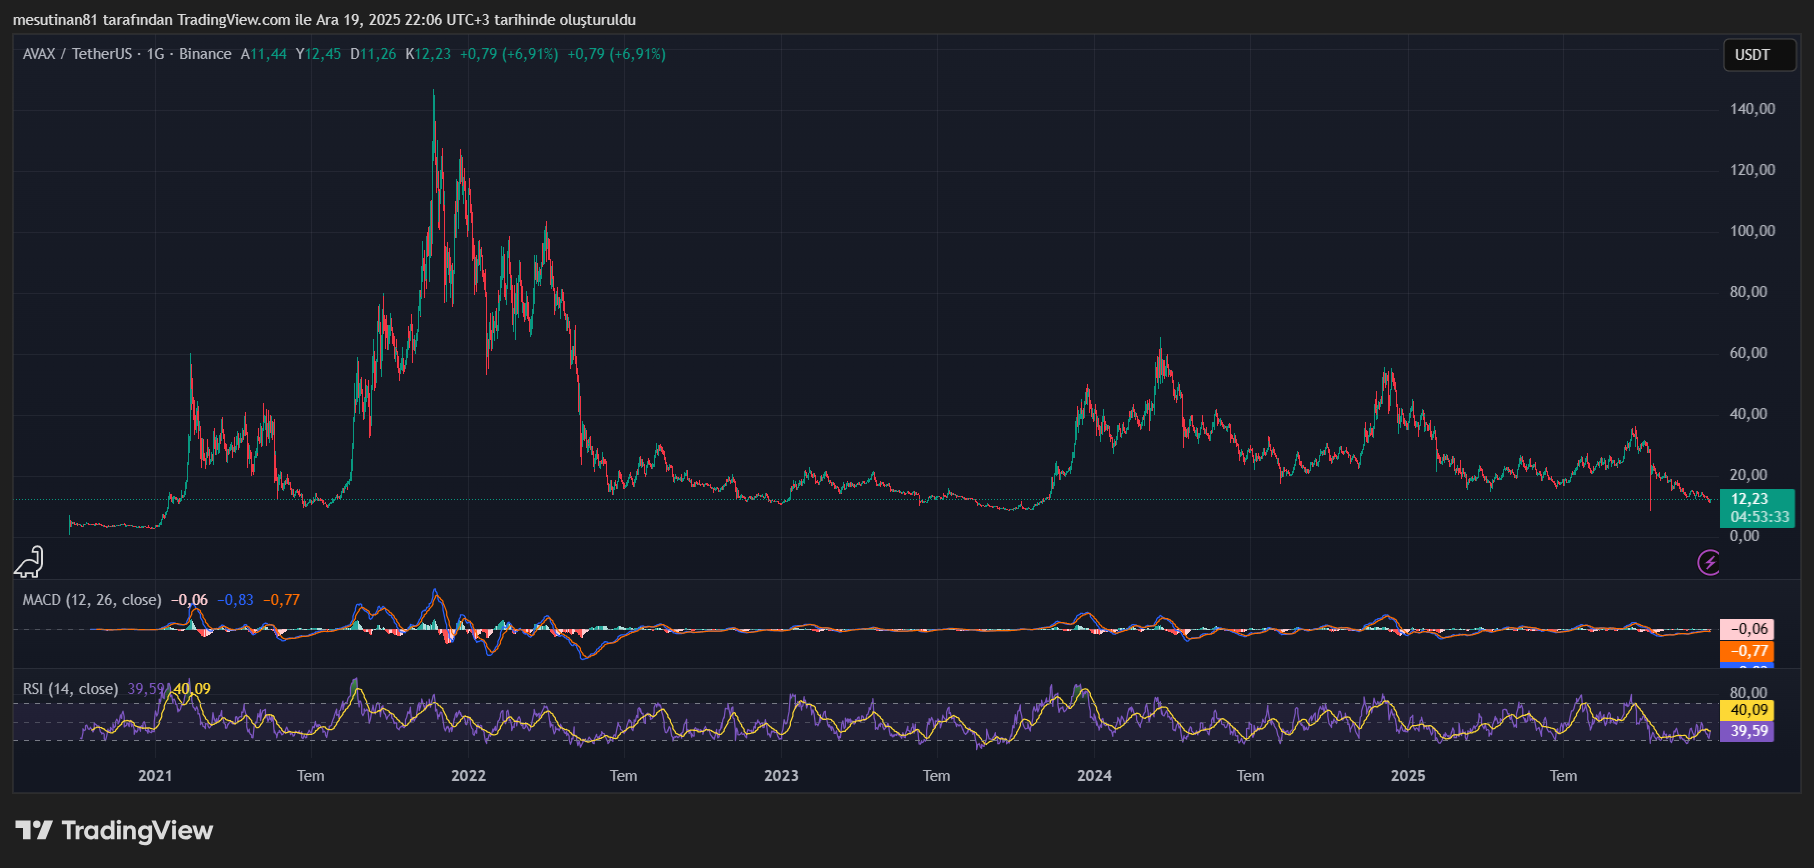Image resolution: width=1814 pixels, height=868 pixels.
Task: Select the RSI (14, close) legend
Action: tap(70, 689)
